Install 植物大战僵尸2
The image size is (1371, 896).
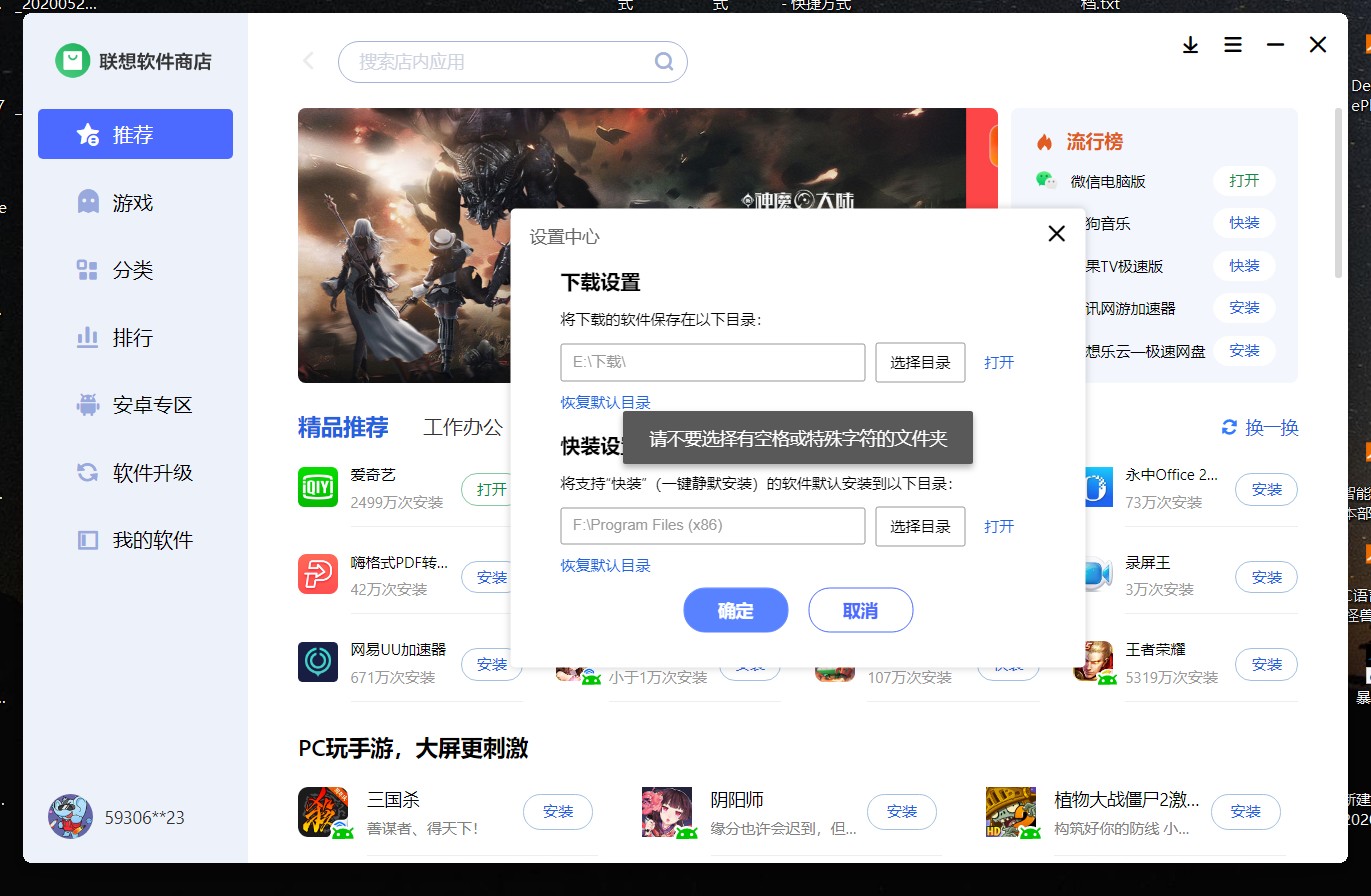point(1246,812)
